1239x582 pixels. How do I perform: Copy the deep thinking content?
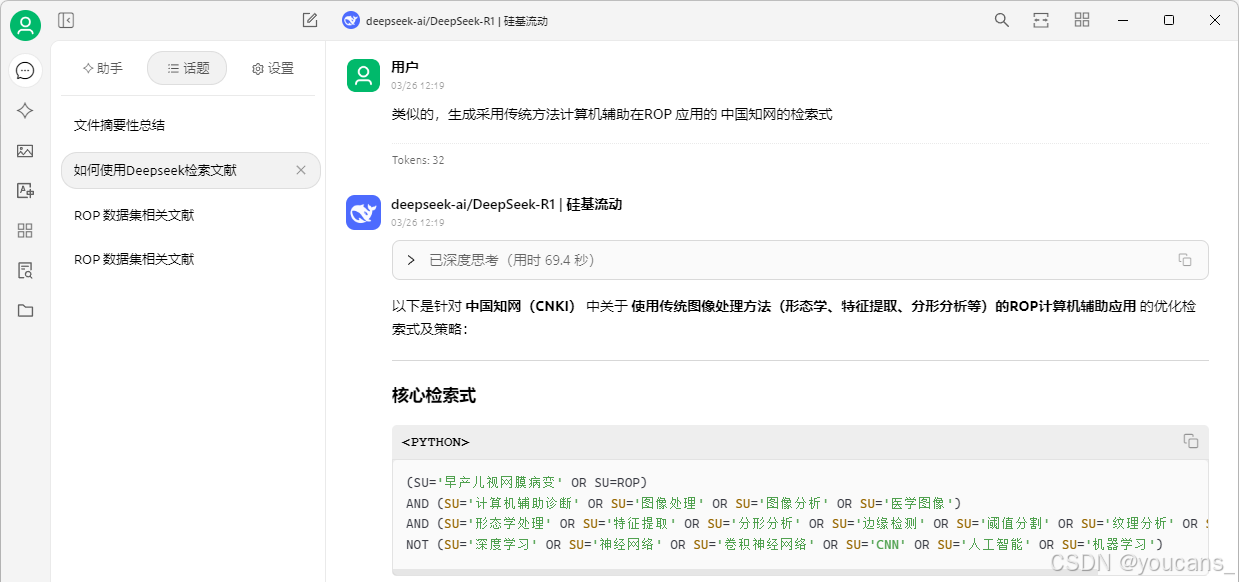coord(1185,260)
